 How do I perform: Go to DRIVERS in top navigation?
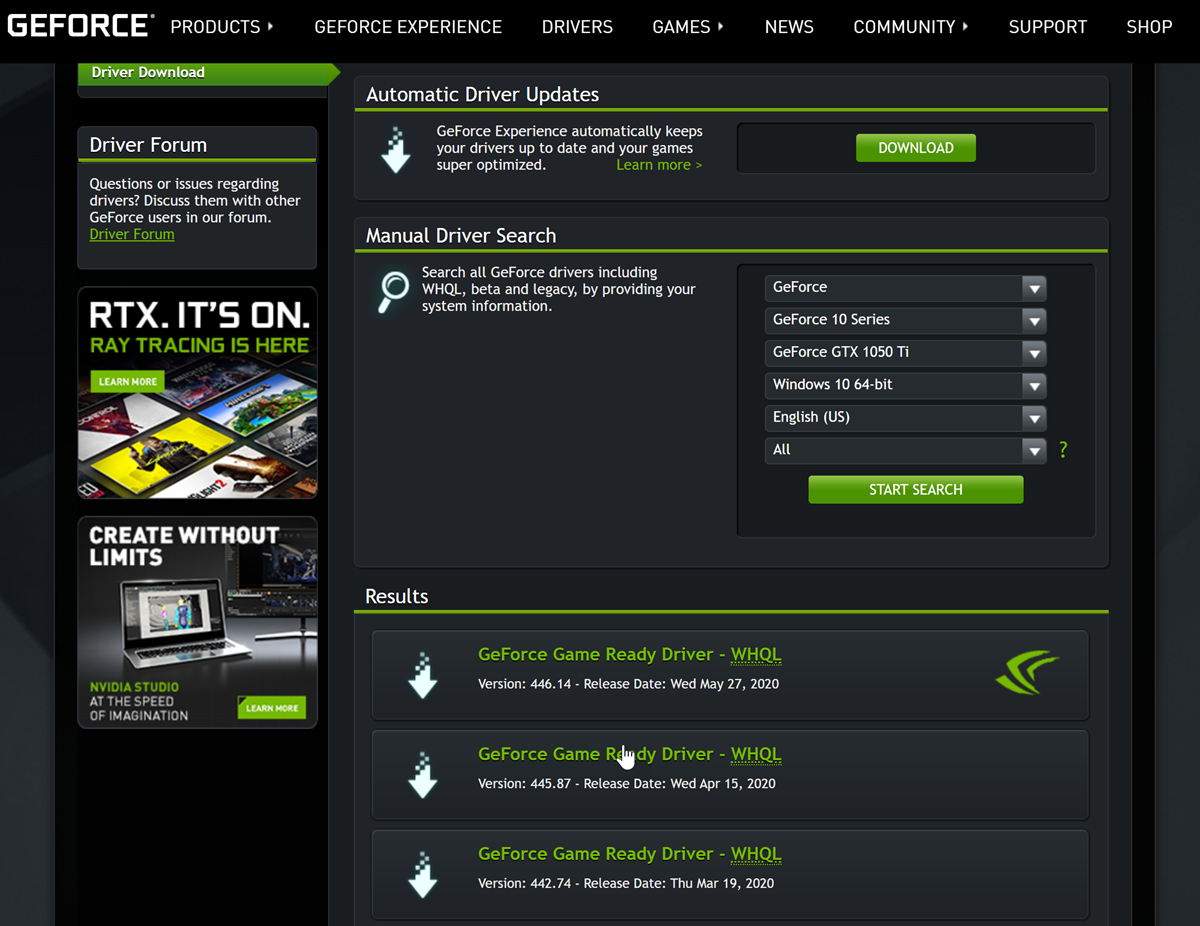point(577,27)
